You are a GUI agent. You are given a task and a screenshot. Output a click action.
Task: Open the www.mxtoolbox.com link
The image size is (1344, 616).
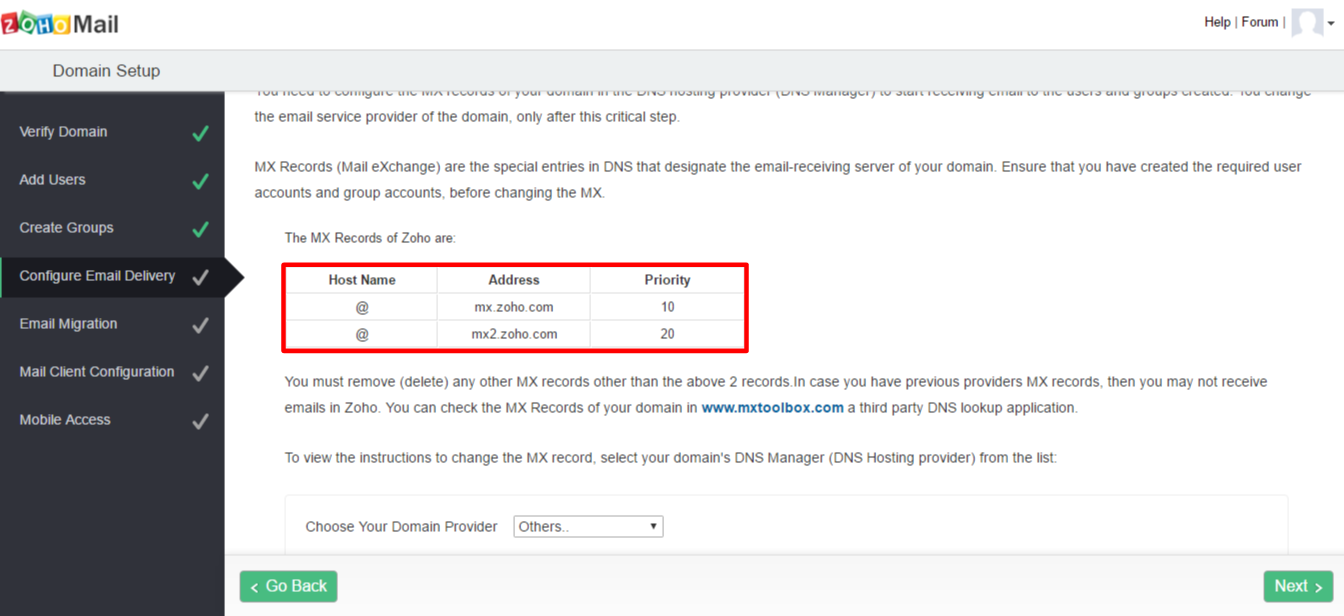click(772, 408)
